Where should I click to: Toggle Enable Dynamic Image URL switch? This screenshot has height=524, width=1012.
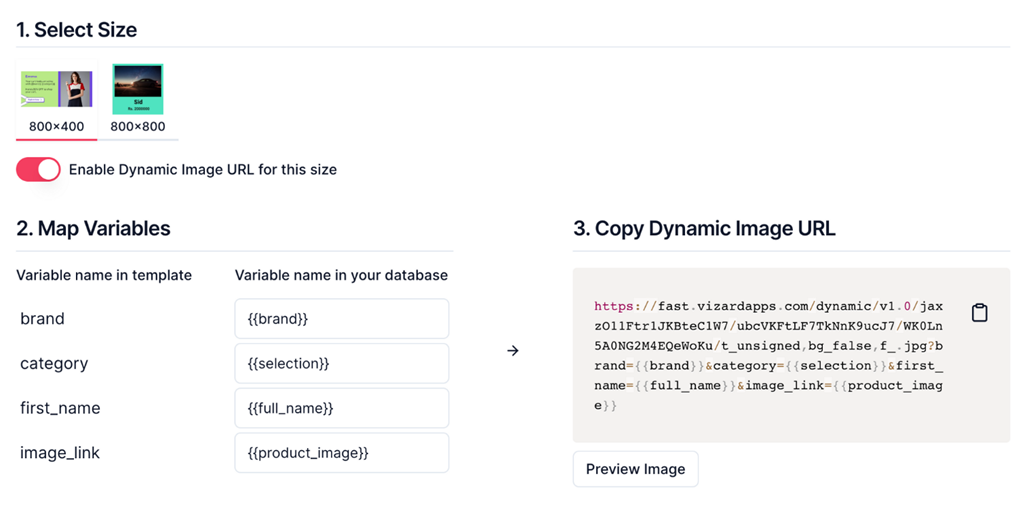39,170
